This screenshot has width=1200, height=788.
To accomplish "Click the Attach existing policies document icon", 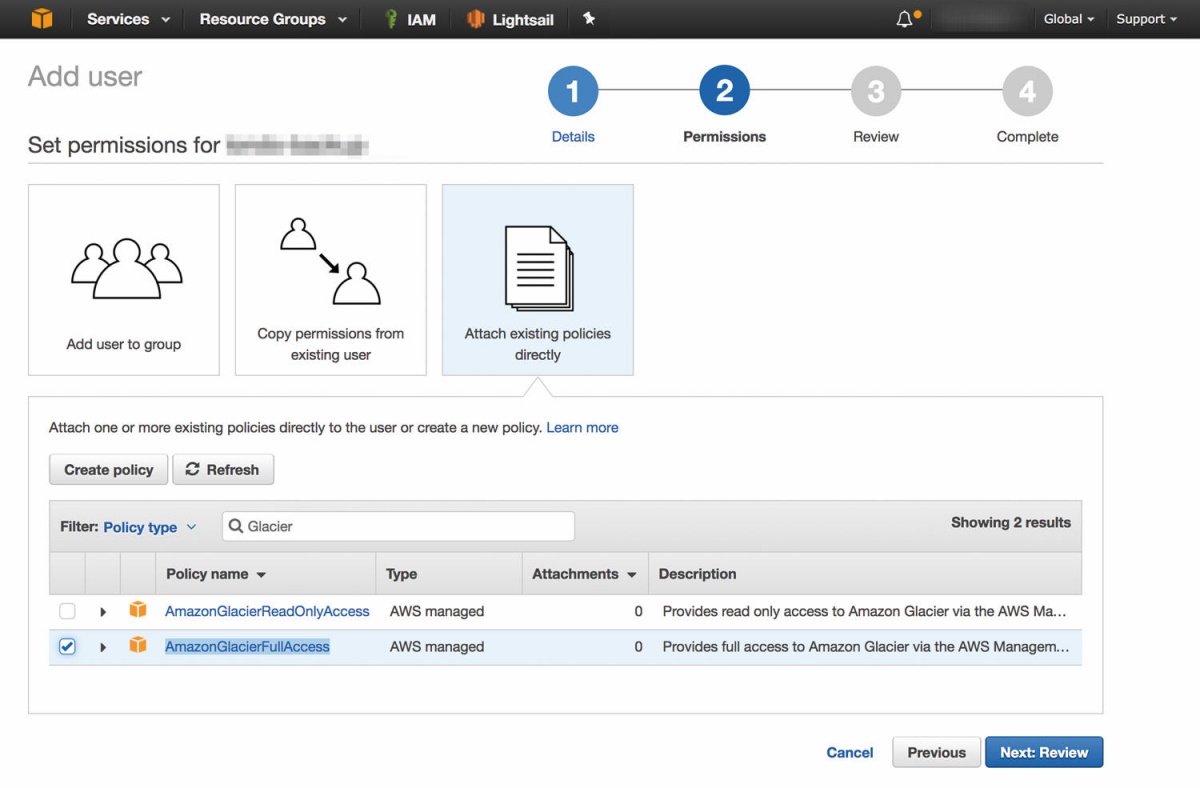I will pos(538,269).
